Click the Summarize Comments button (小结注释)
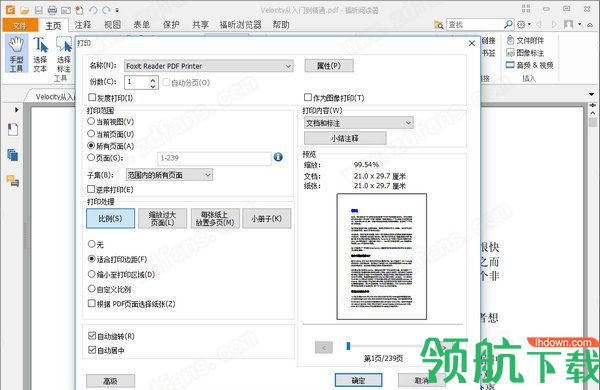Viewport: 600px width, 390px height. point(345,138)
